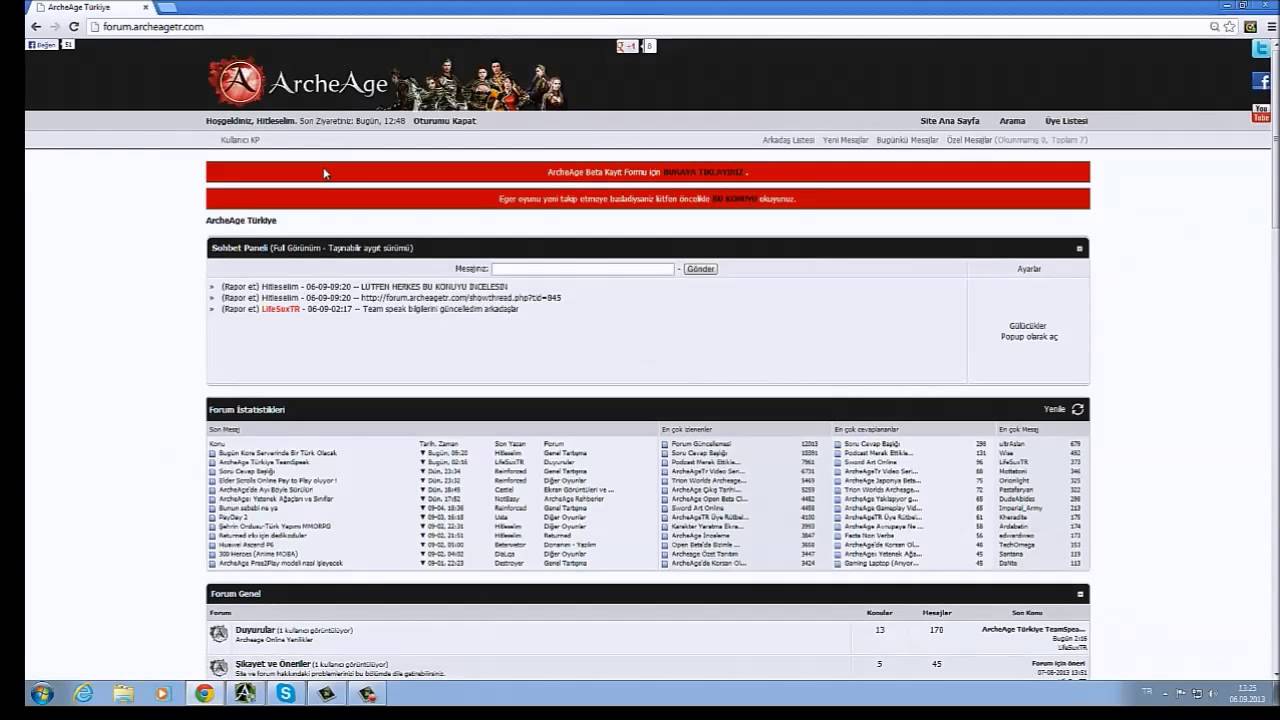Open the Özel Mesajlar link
Image resolution: width=1280 pixels, height=720 pixels.
click(969, 140)
